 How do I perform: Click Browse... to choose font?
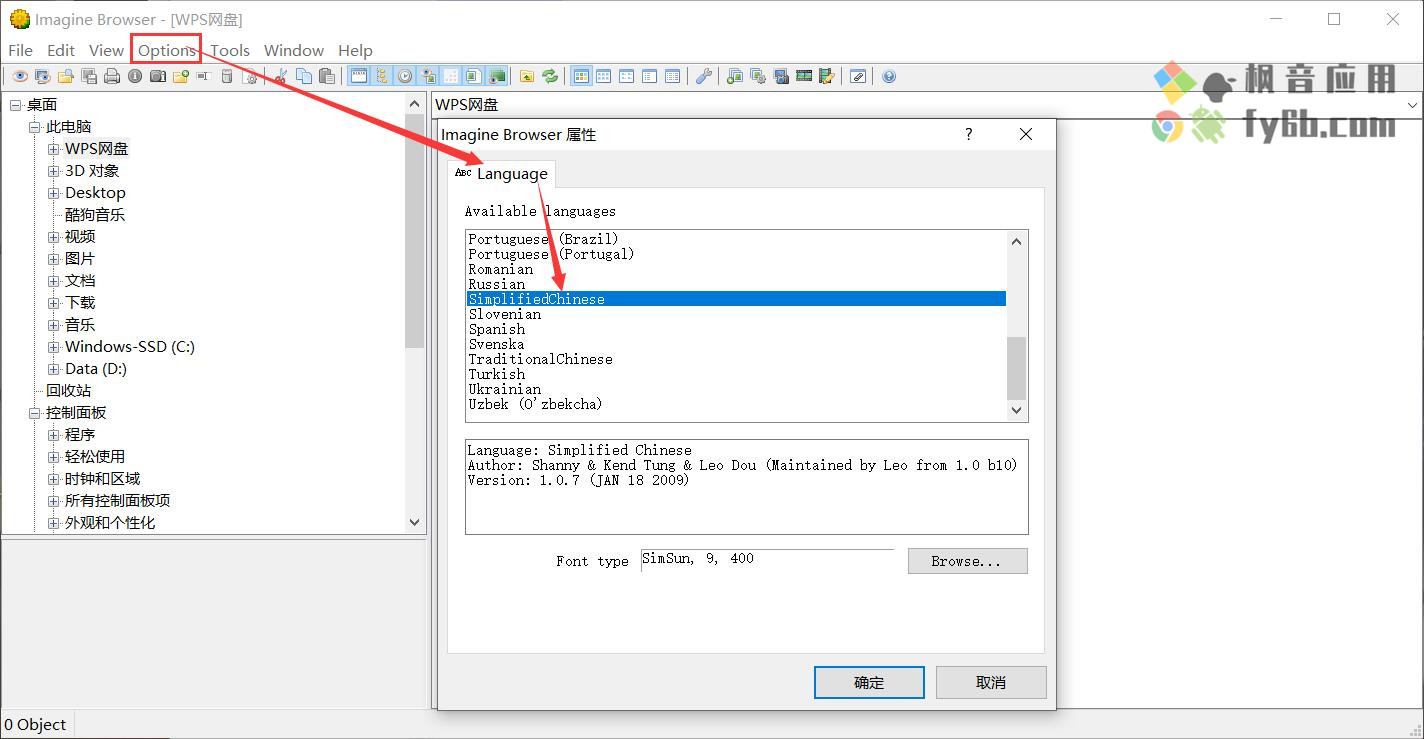(967, 561)
